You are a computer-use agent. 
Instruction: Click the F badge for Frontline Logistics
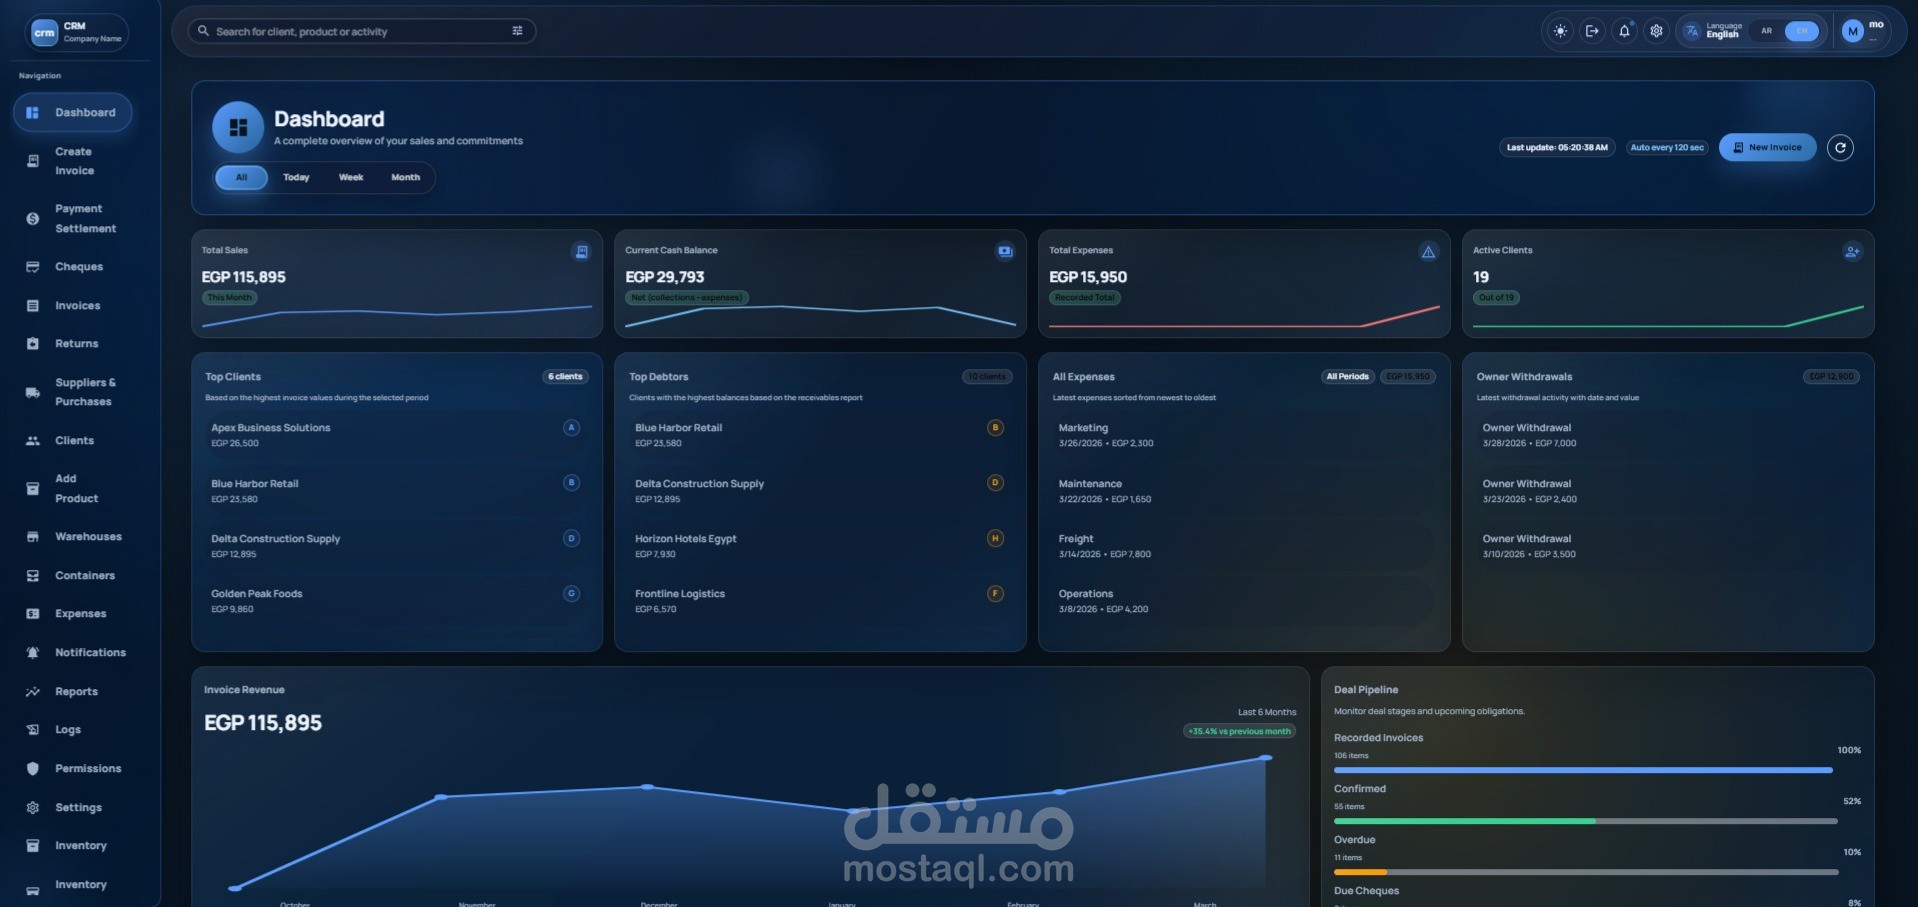(995, 594)
